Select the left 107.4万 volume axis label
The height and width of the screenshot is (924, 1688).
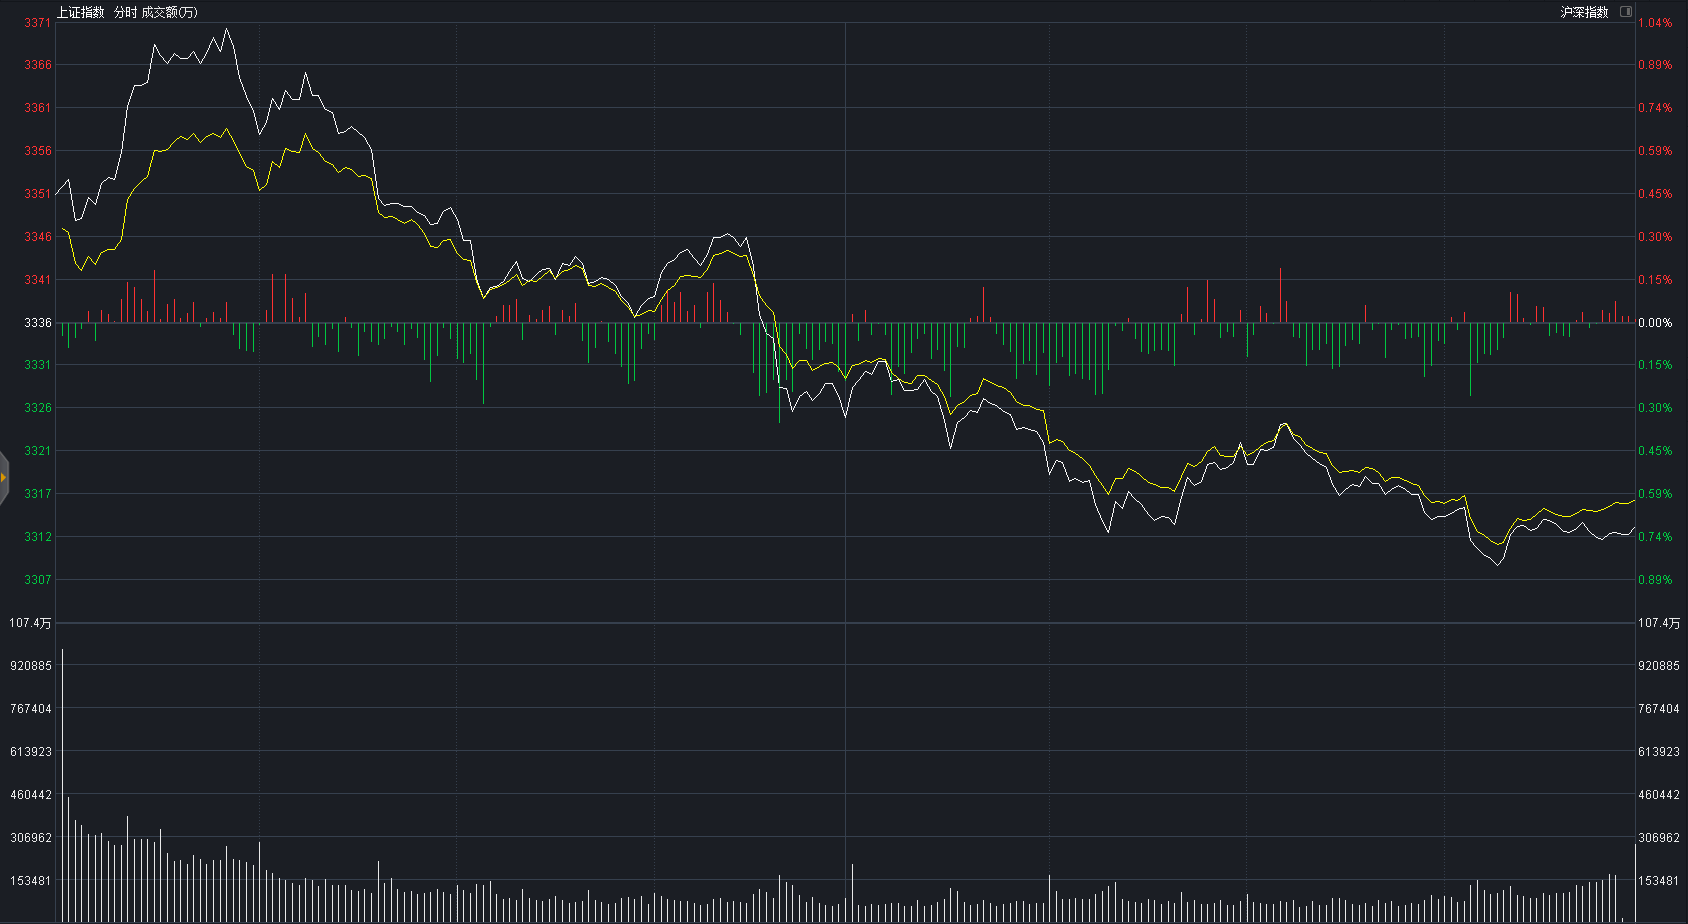click(30, 622)
